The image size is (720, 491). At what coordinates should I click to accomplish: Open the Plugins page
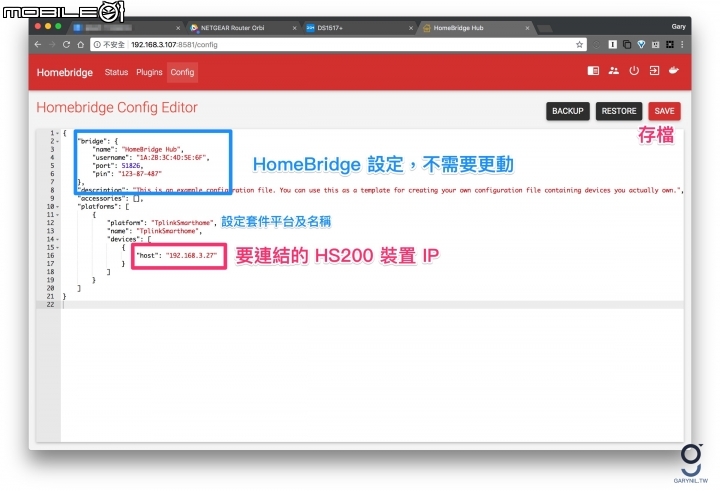coord(149,72)
